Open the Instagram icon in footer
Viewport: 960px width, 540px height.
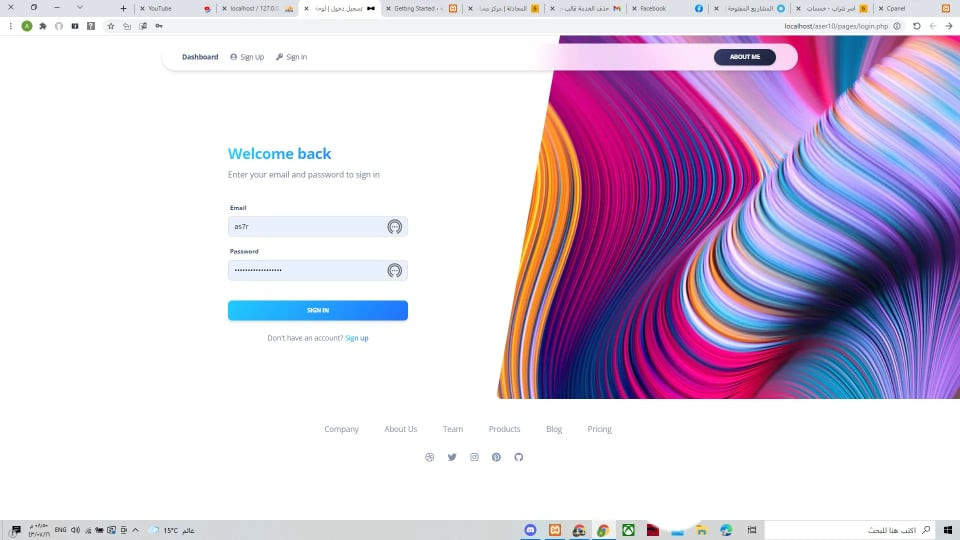tap(474, 457)
